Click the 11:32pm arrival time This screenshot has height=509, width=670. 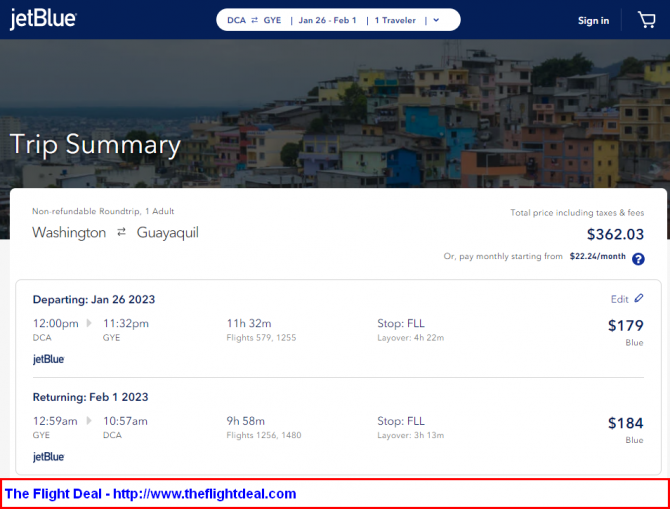126,324
